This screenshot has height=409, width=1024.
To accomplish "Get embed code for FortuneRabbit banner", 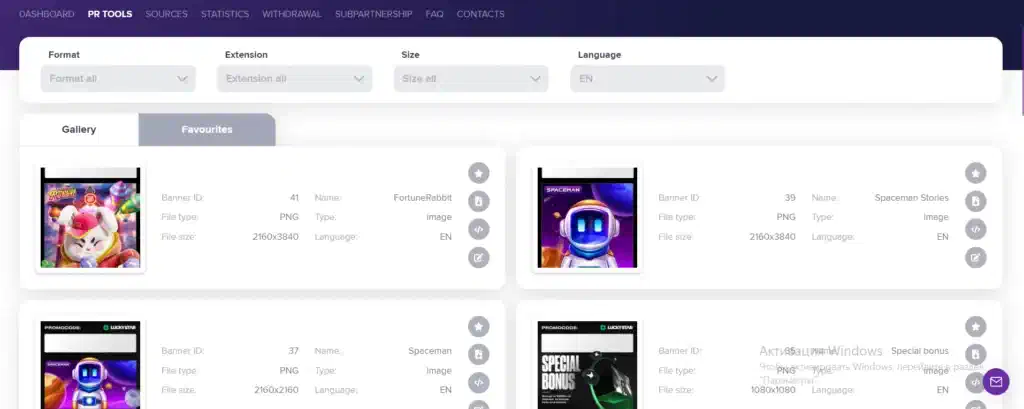I will (479, 229).
